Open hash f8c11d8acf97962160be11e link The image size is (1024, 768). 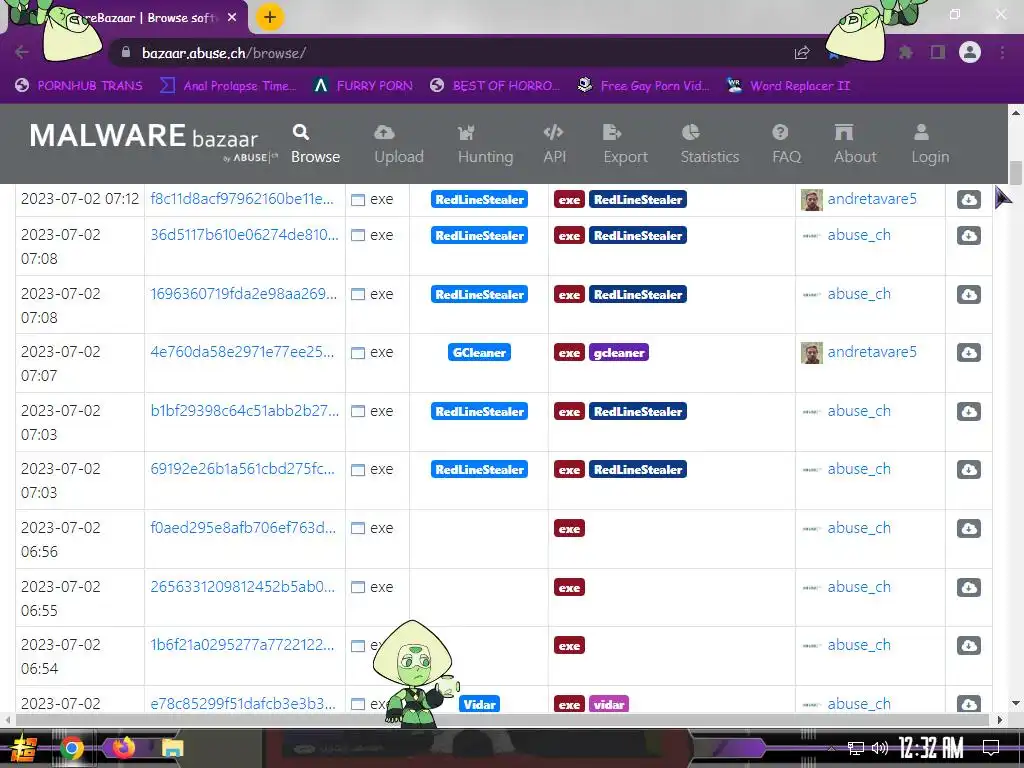pos(242,199)
